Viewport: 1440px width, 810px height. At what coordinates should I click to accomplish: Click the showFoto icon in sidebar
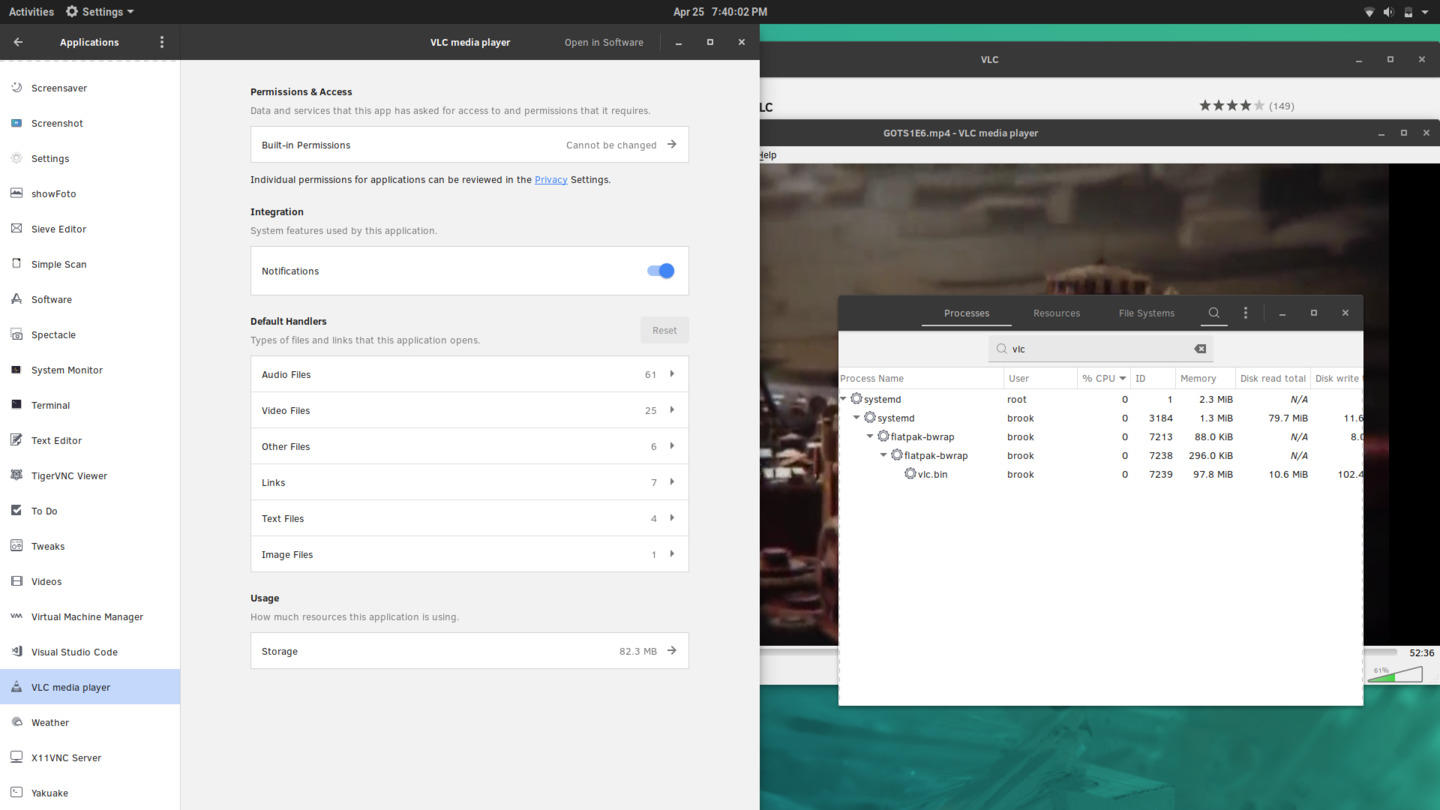[x=16, y=194]
